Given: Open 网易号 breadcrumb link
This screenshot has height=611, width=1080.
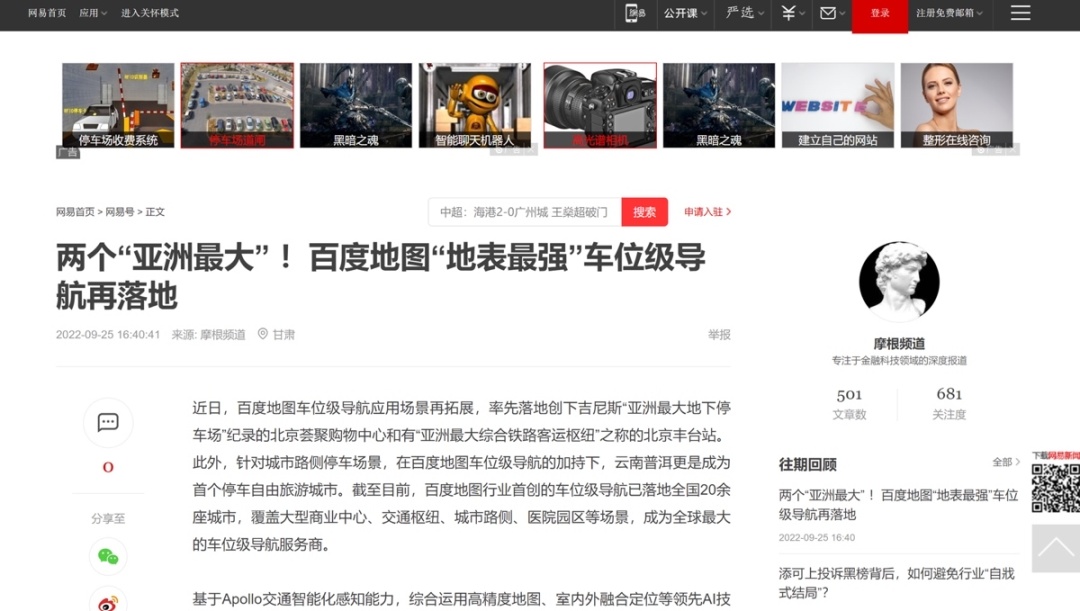Looking at the screenshot, I should click(x=120, y=212).
